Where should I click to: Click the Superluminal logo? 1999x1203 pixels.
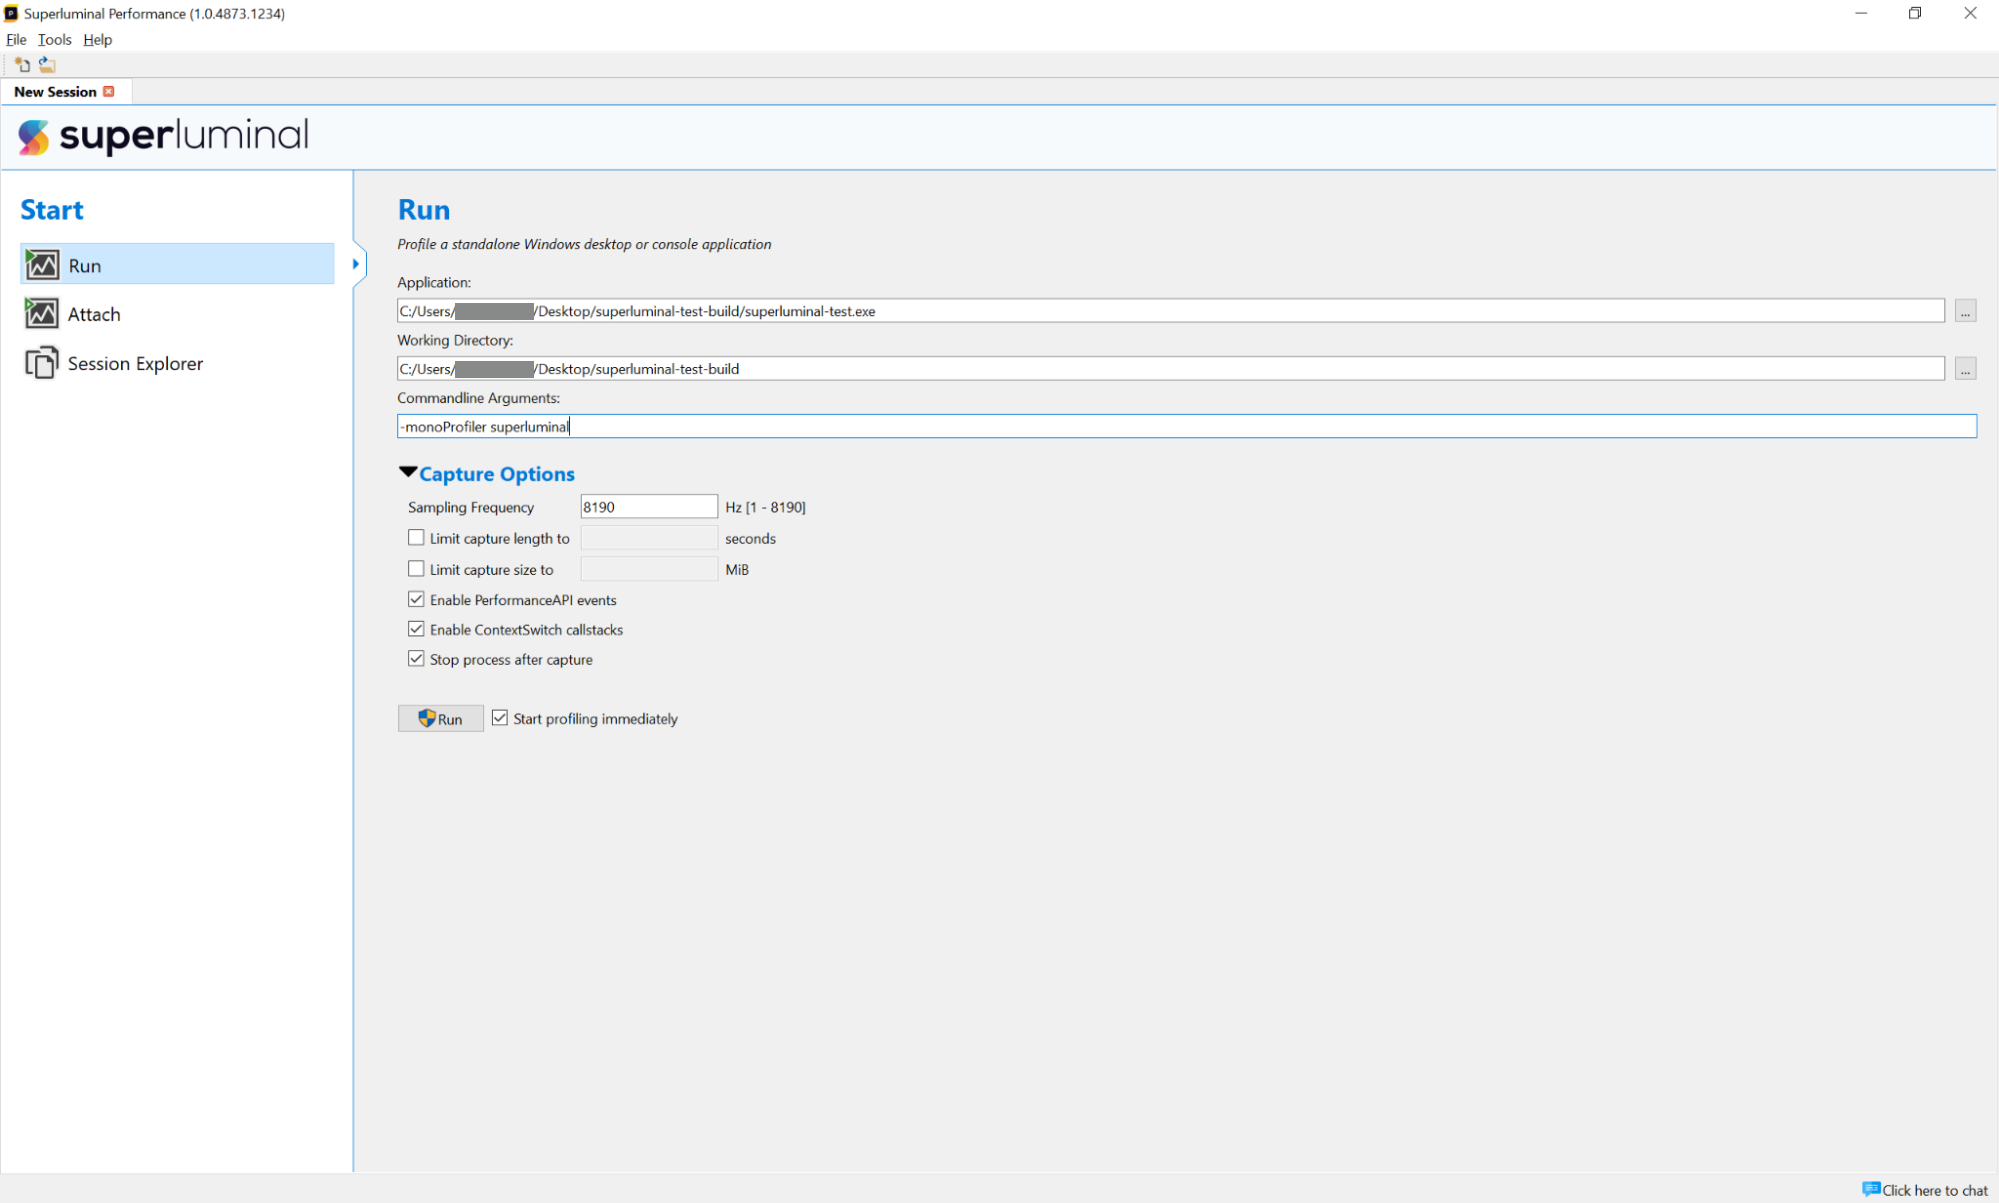[x=163, y=136]
